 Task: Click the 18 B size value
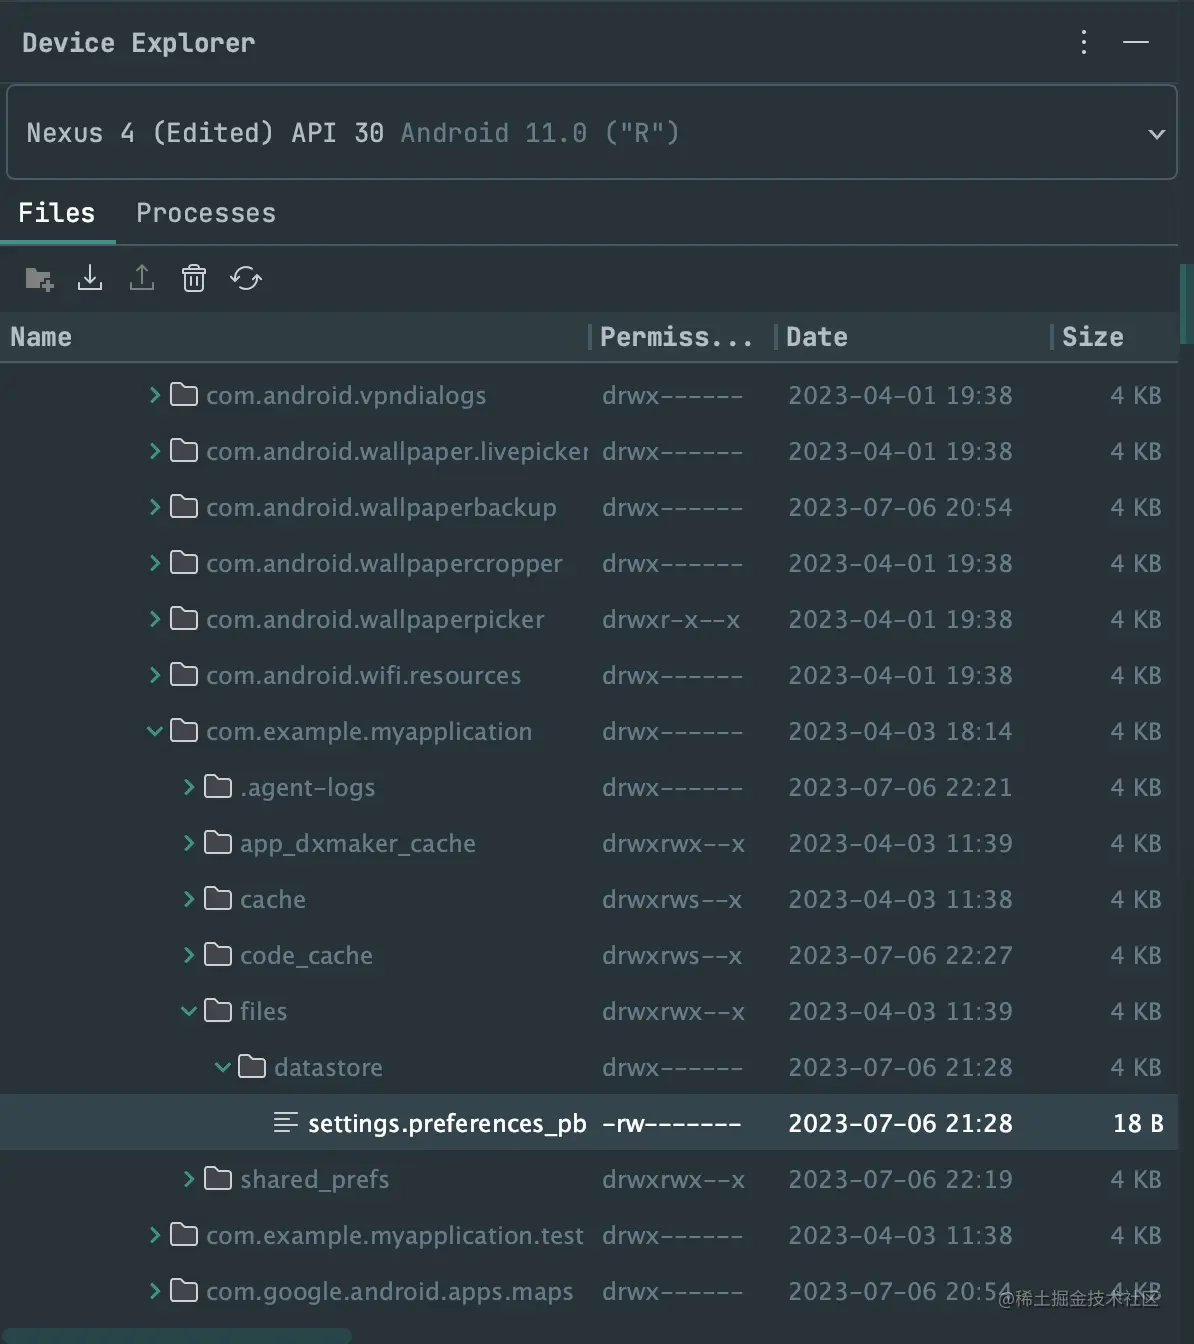[x=1138, y=1124]
